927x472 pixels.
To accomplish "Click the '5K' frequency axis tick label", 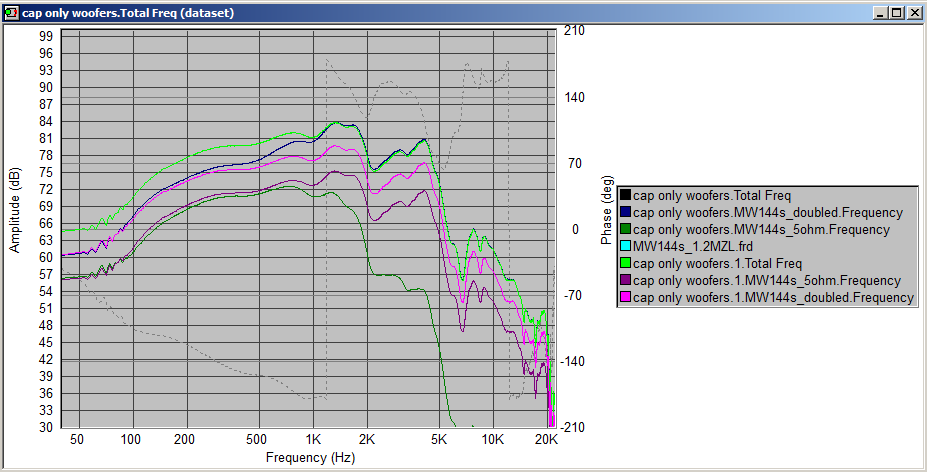I will (x=439, y=439).
